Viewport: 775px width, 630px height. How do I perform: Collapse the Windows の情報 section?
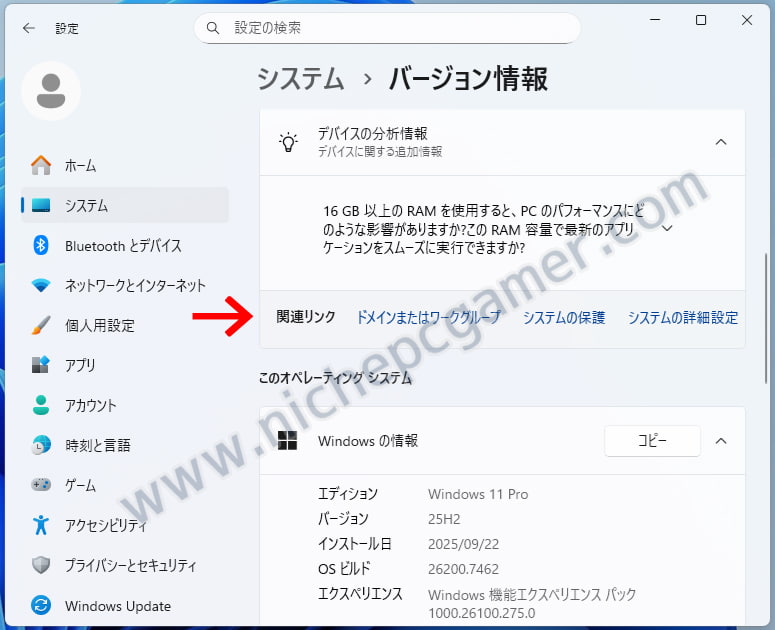click(720, 440)
